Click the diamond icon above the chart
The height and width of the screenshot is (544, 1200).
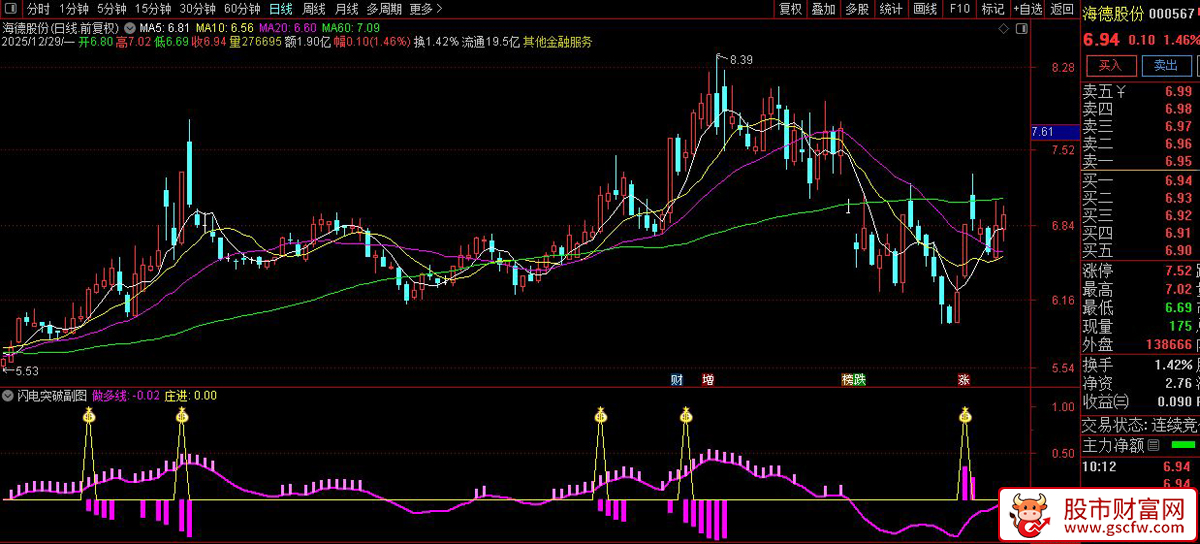pos(1004,29)
